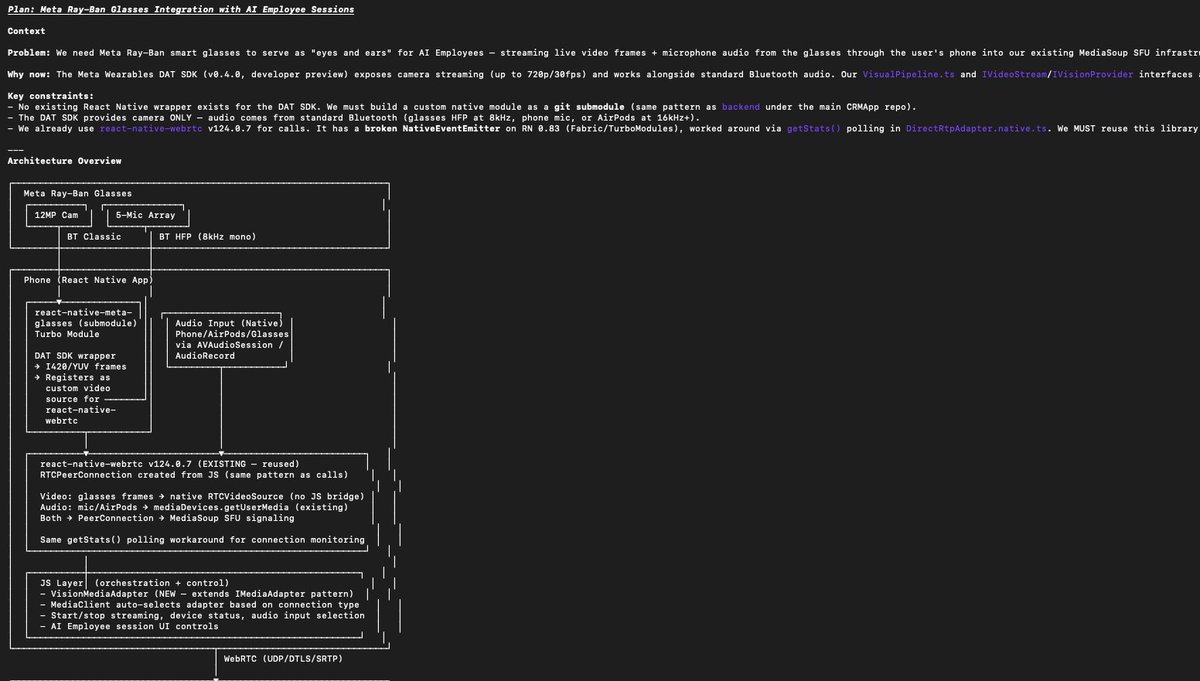The height and width of the screenshot is (681, 1200).
Task: Click the bold Why now: label
Action: (29, 75)
